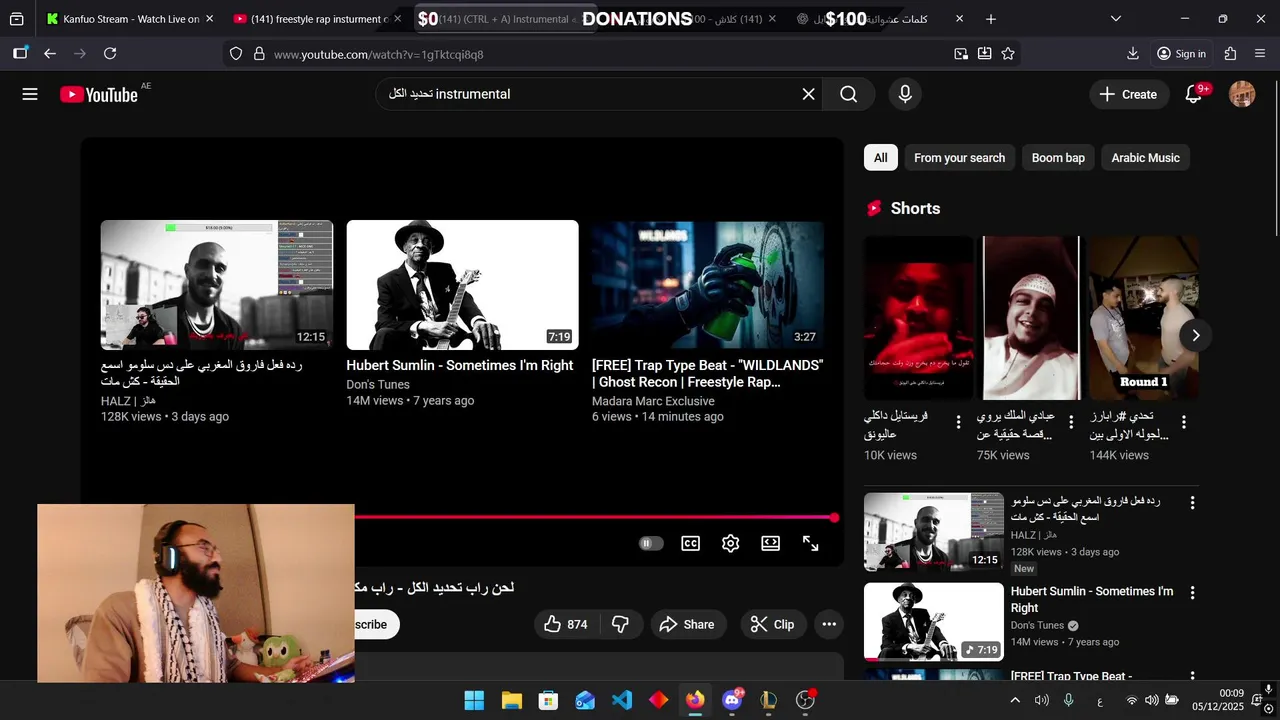Open the YouTube guide hamburger menu
1280x720 pixels.
click(30, 94)
